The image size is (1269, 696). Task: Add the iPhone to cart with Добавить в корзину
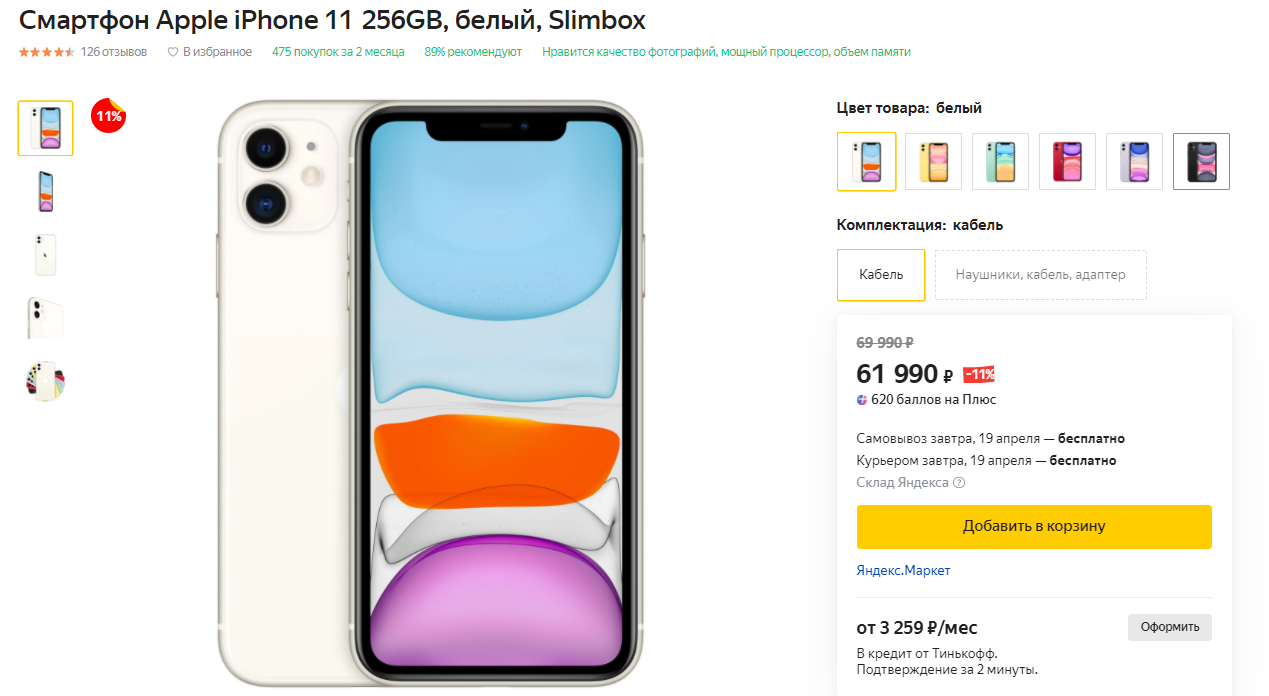pos(1034,526)
